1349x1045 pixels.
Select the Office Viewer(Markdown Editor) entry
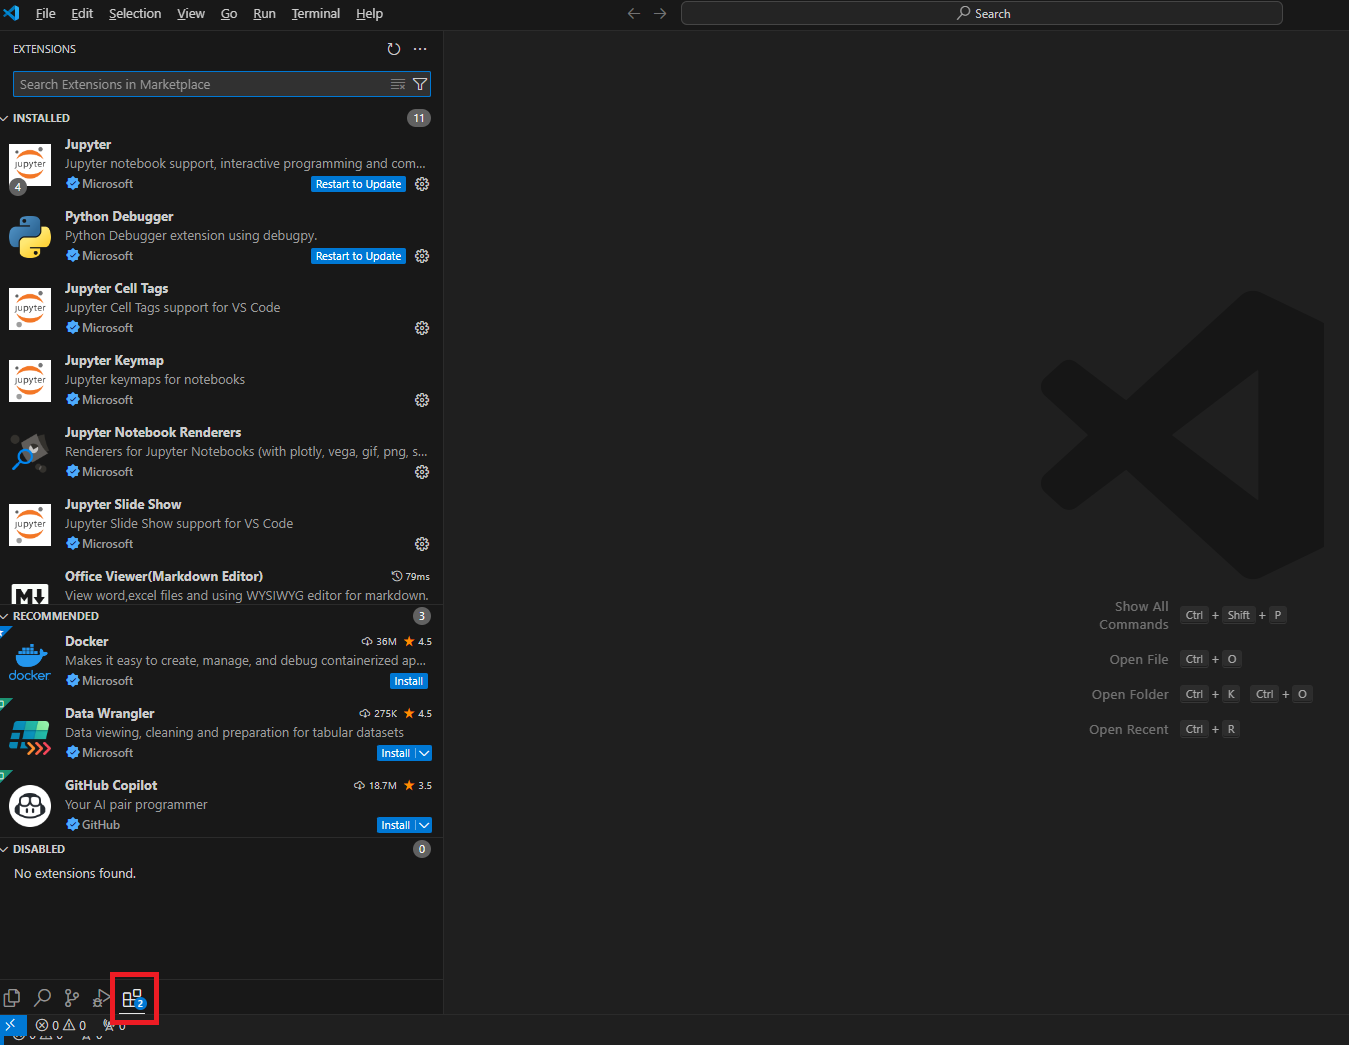(221, 586)
